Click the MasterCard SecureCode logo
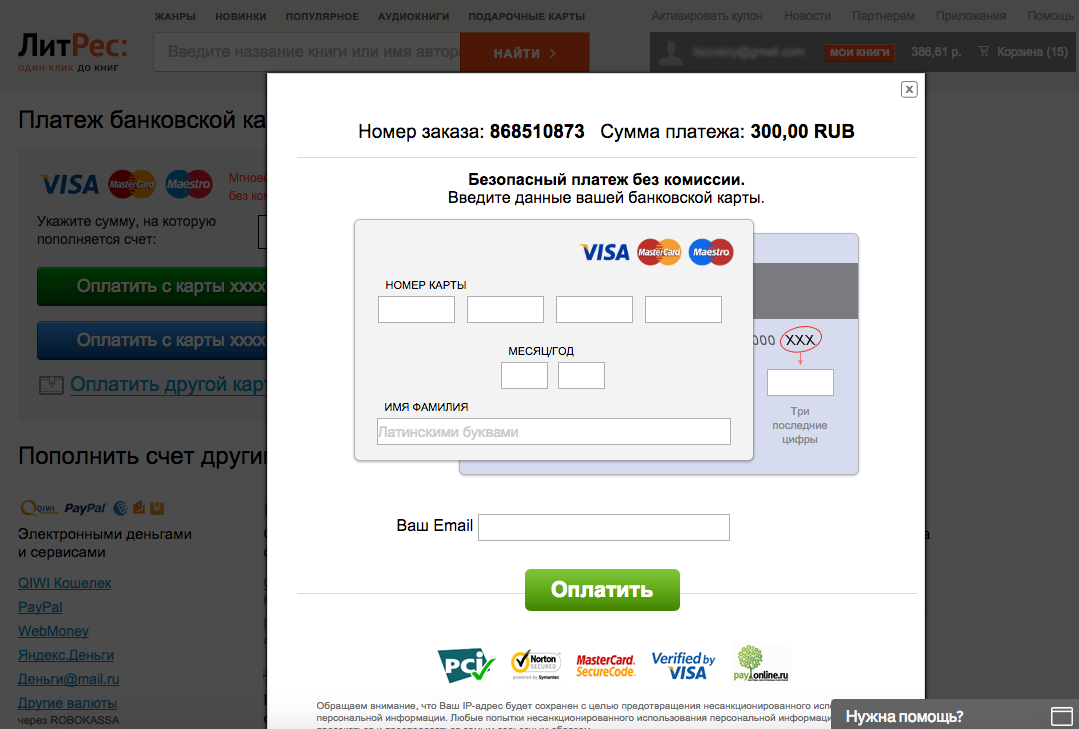This screenshot has height=729, width=1079. coord(606,666)
